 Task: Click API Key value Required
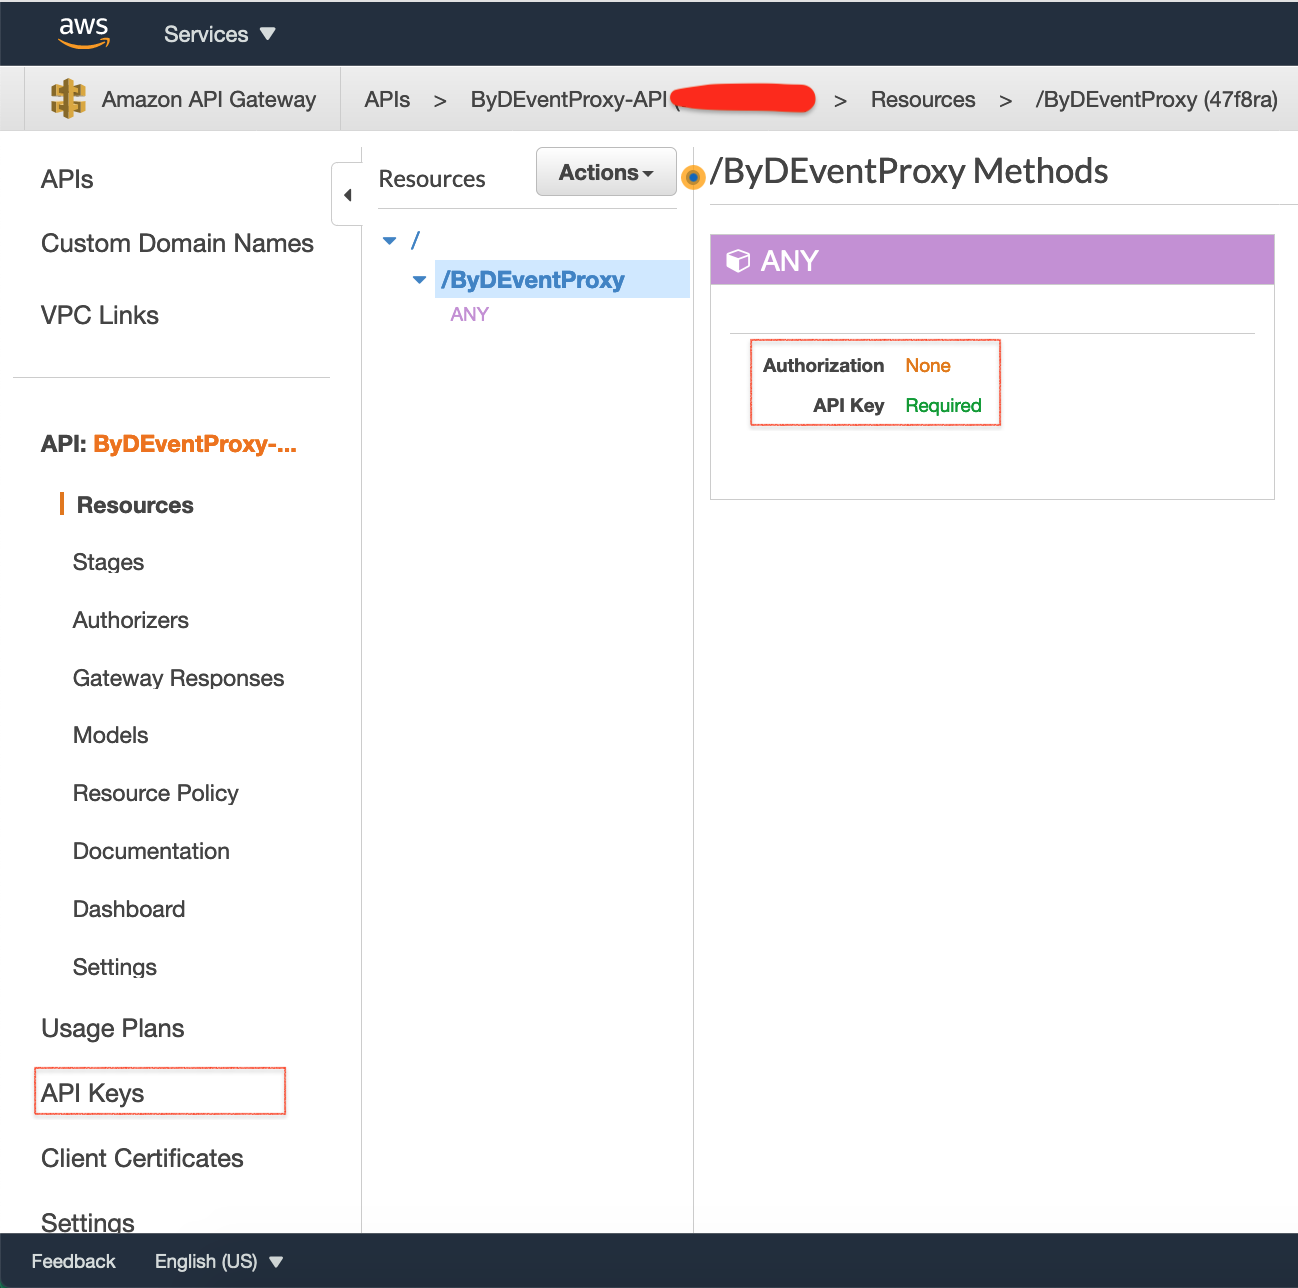(x=943, y=406)
